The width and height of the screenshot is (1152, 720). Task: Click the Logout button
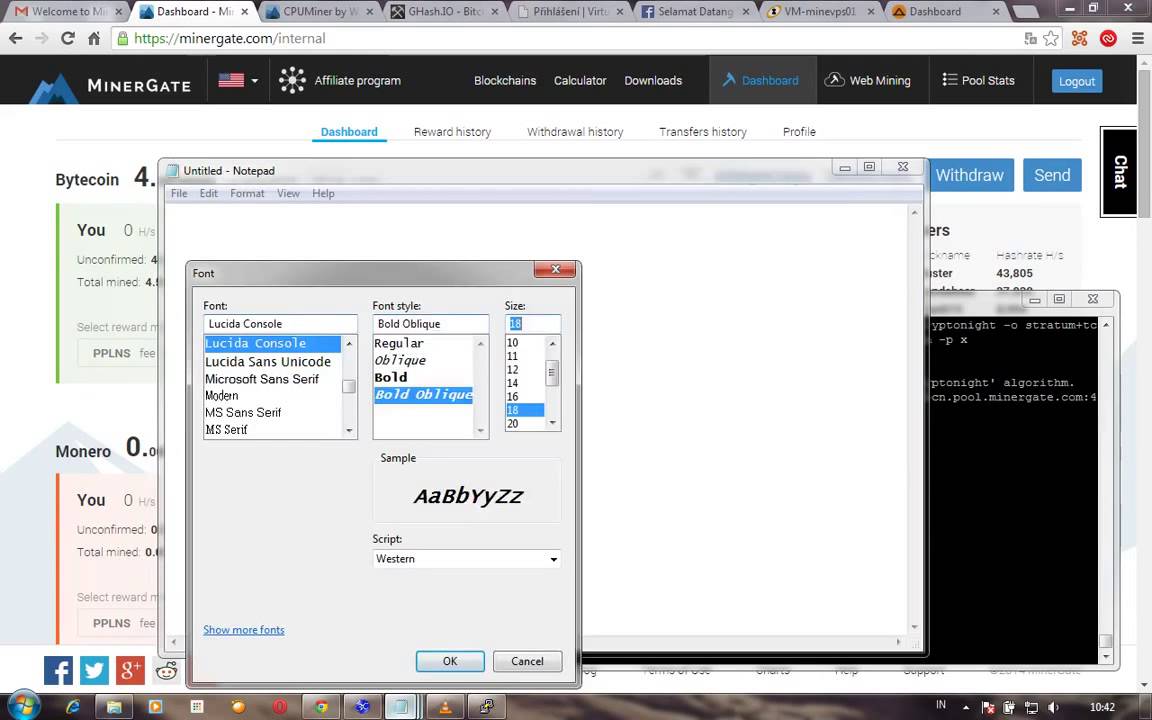pyautogui.click(x=1076, y=81)
